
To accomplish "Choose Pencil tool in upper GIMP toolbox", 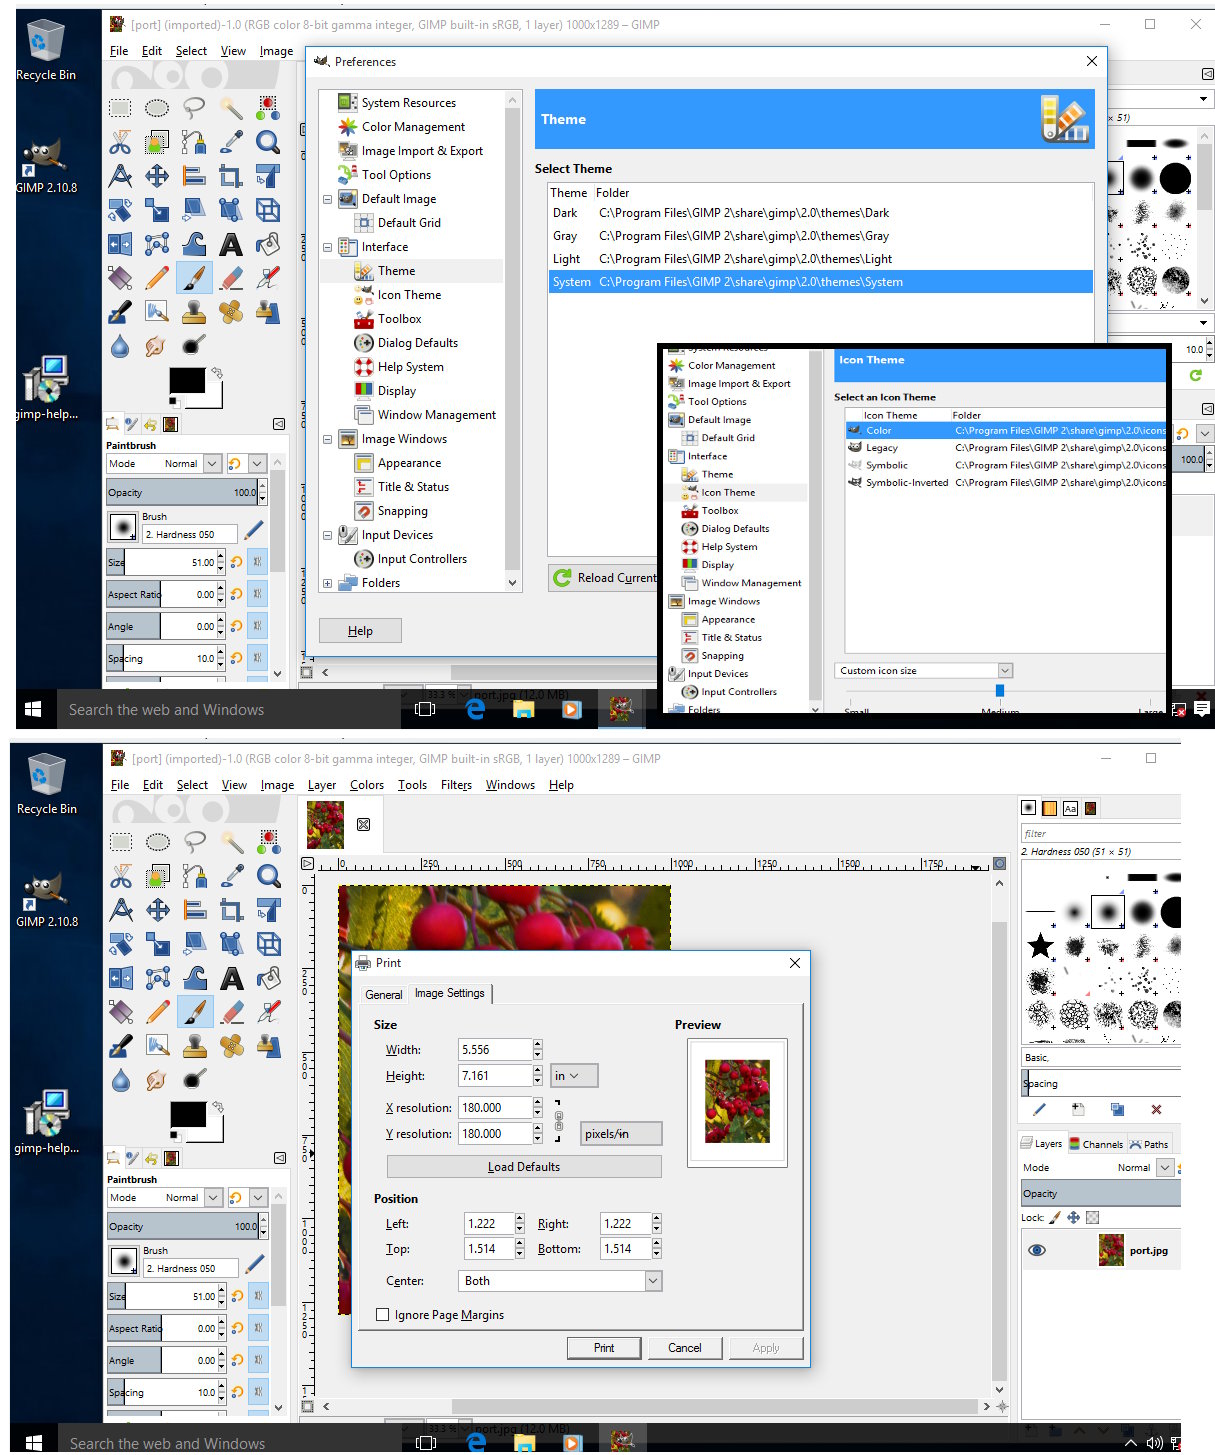I will 157,278.
